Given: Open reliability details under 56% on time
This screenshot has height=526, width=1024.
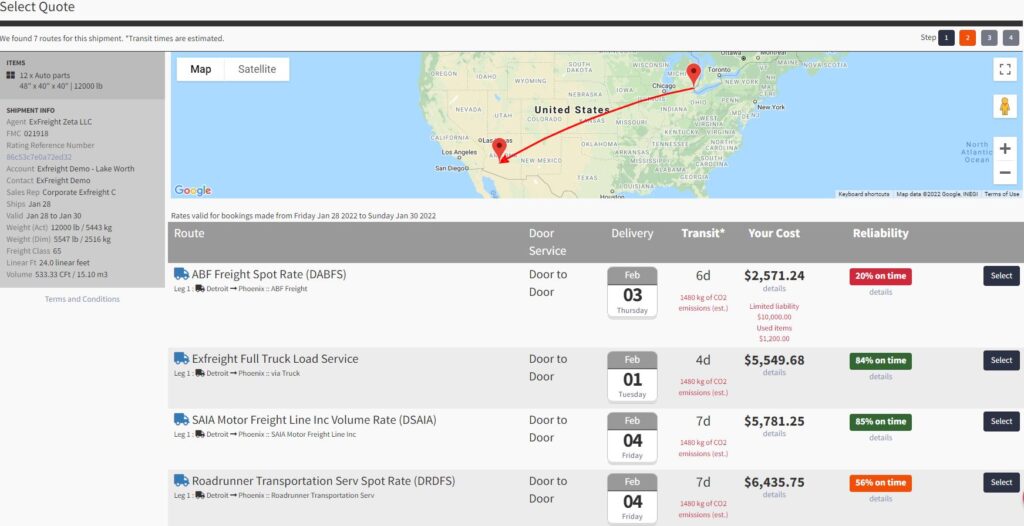Looking at the screenshot, I should pyautogui.click(x=880, y=499).
